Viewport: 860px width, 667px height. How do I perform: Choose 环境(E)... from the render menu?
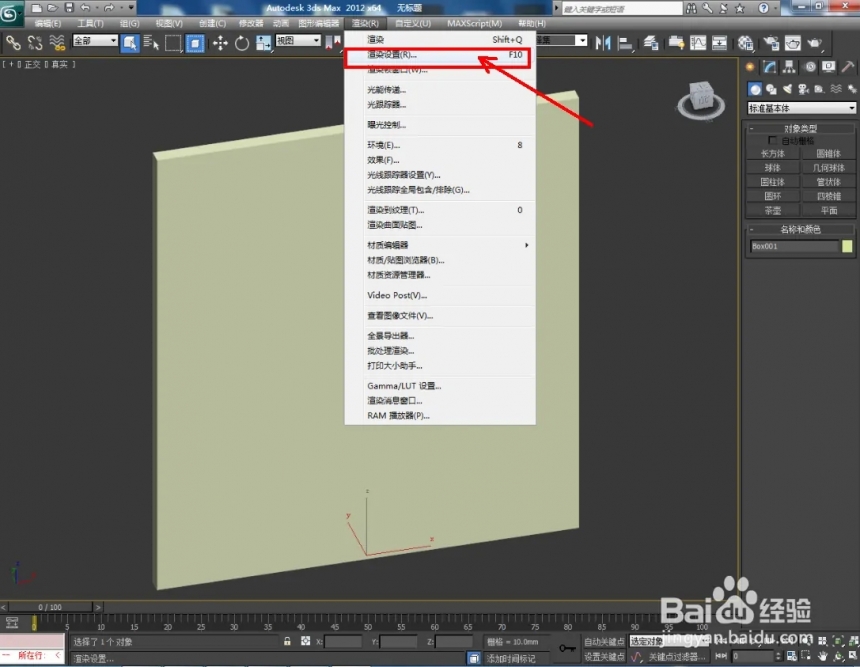tap(440, 145)
